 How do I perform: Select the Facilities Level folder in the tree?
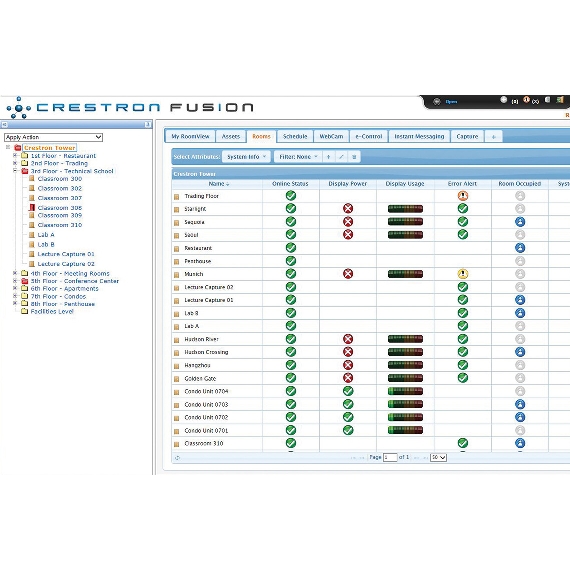(x=52, y=311)
